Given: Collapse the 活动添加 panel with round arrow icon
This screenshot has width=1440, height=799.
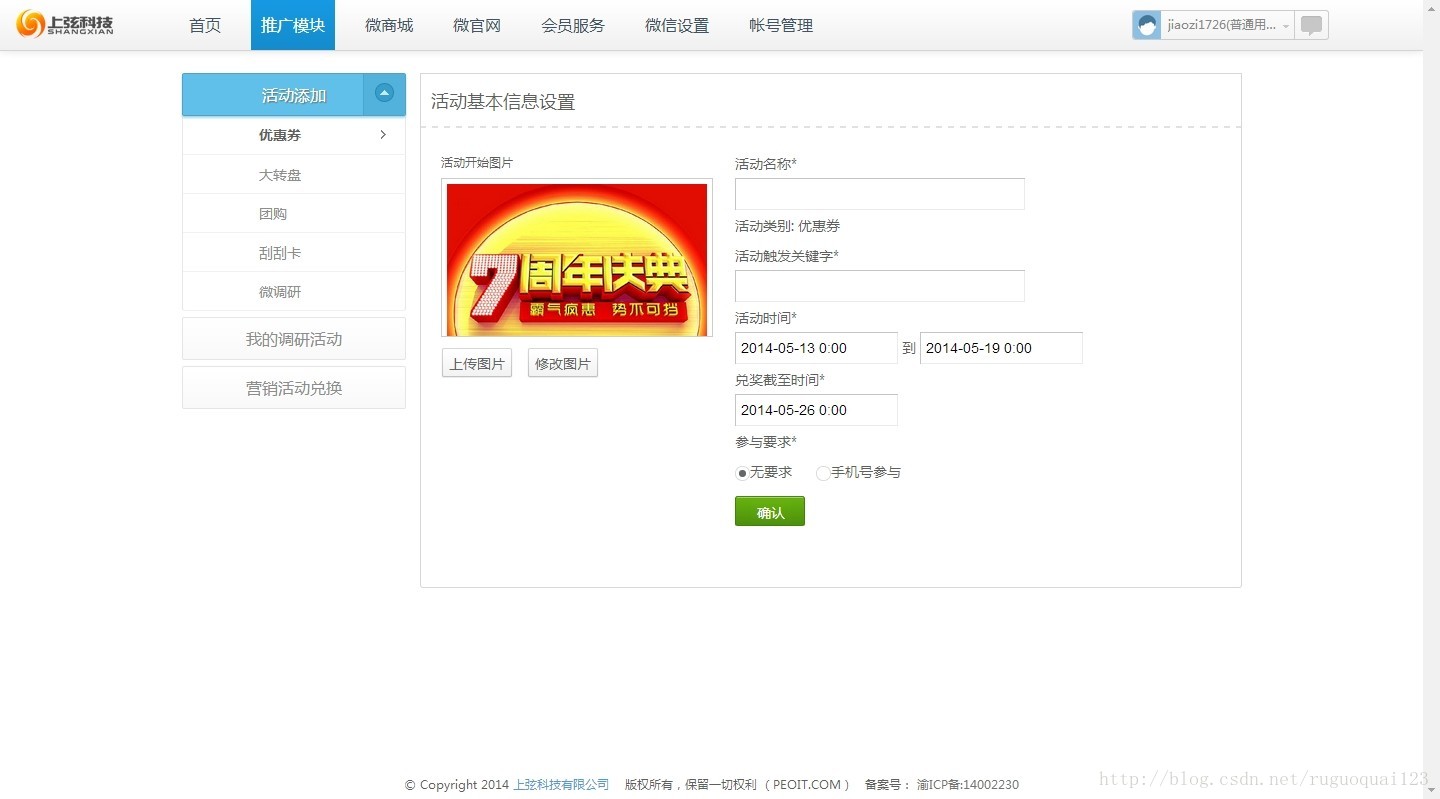Looking at the screenshot, I should click(x=384, y=94).
